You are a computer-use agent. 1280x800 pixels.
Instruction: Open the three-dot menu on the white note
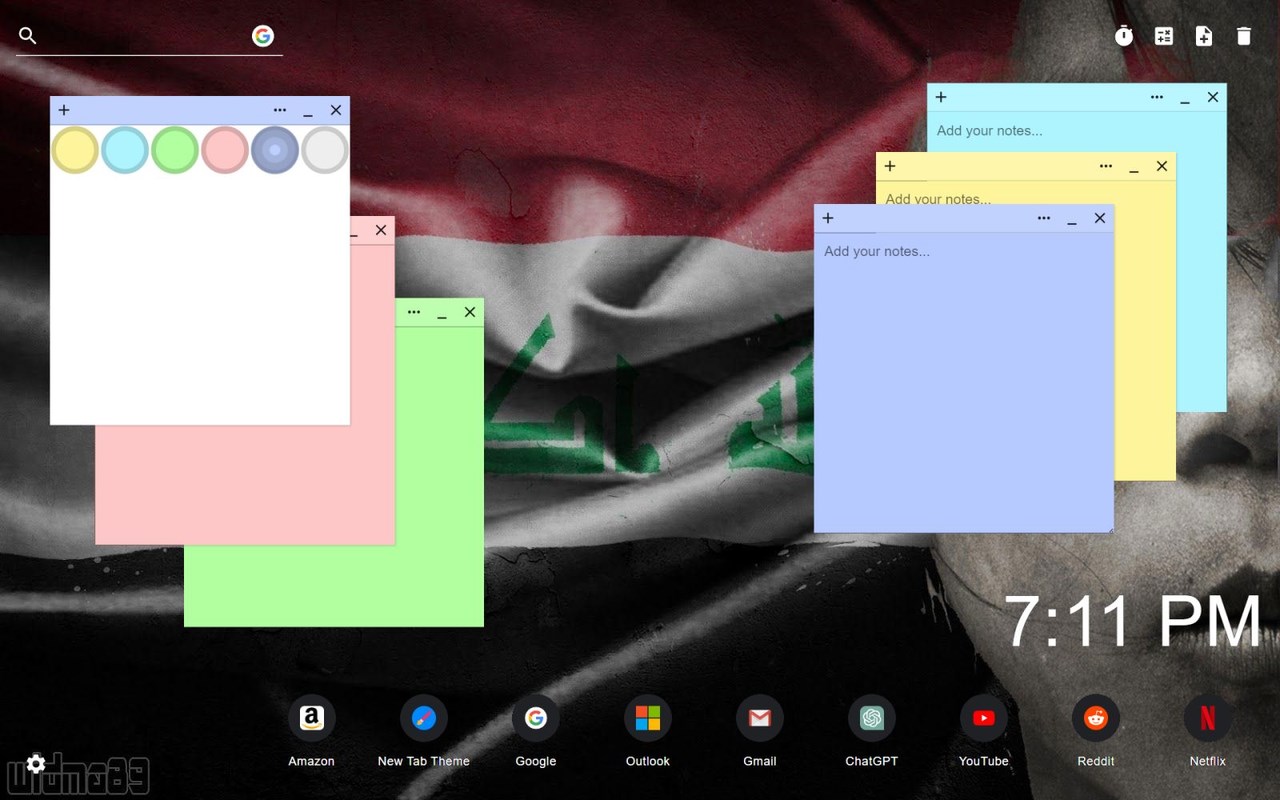tap(280, 110)
